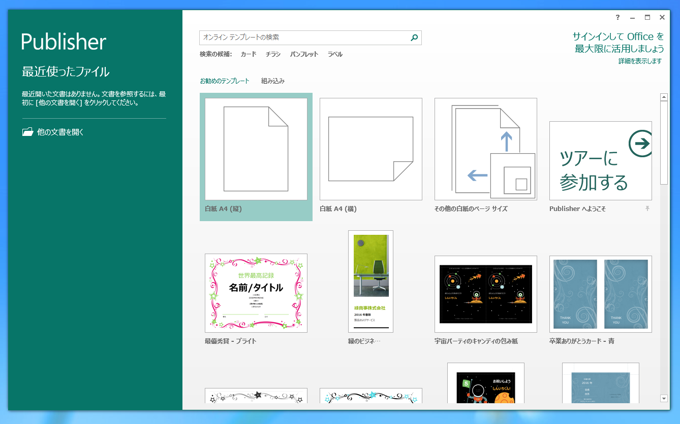Screen dimensions: 680x424
Task: Select the チラシ search suggestion
Action: pos(273,54)
